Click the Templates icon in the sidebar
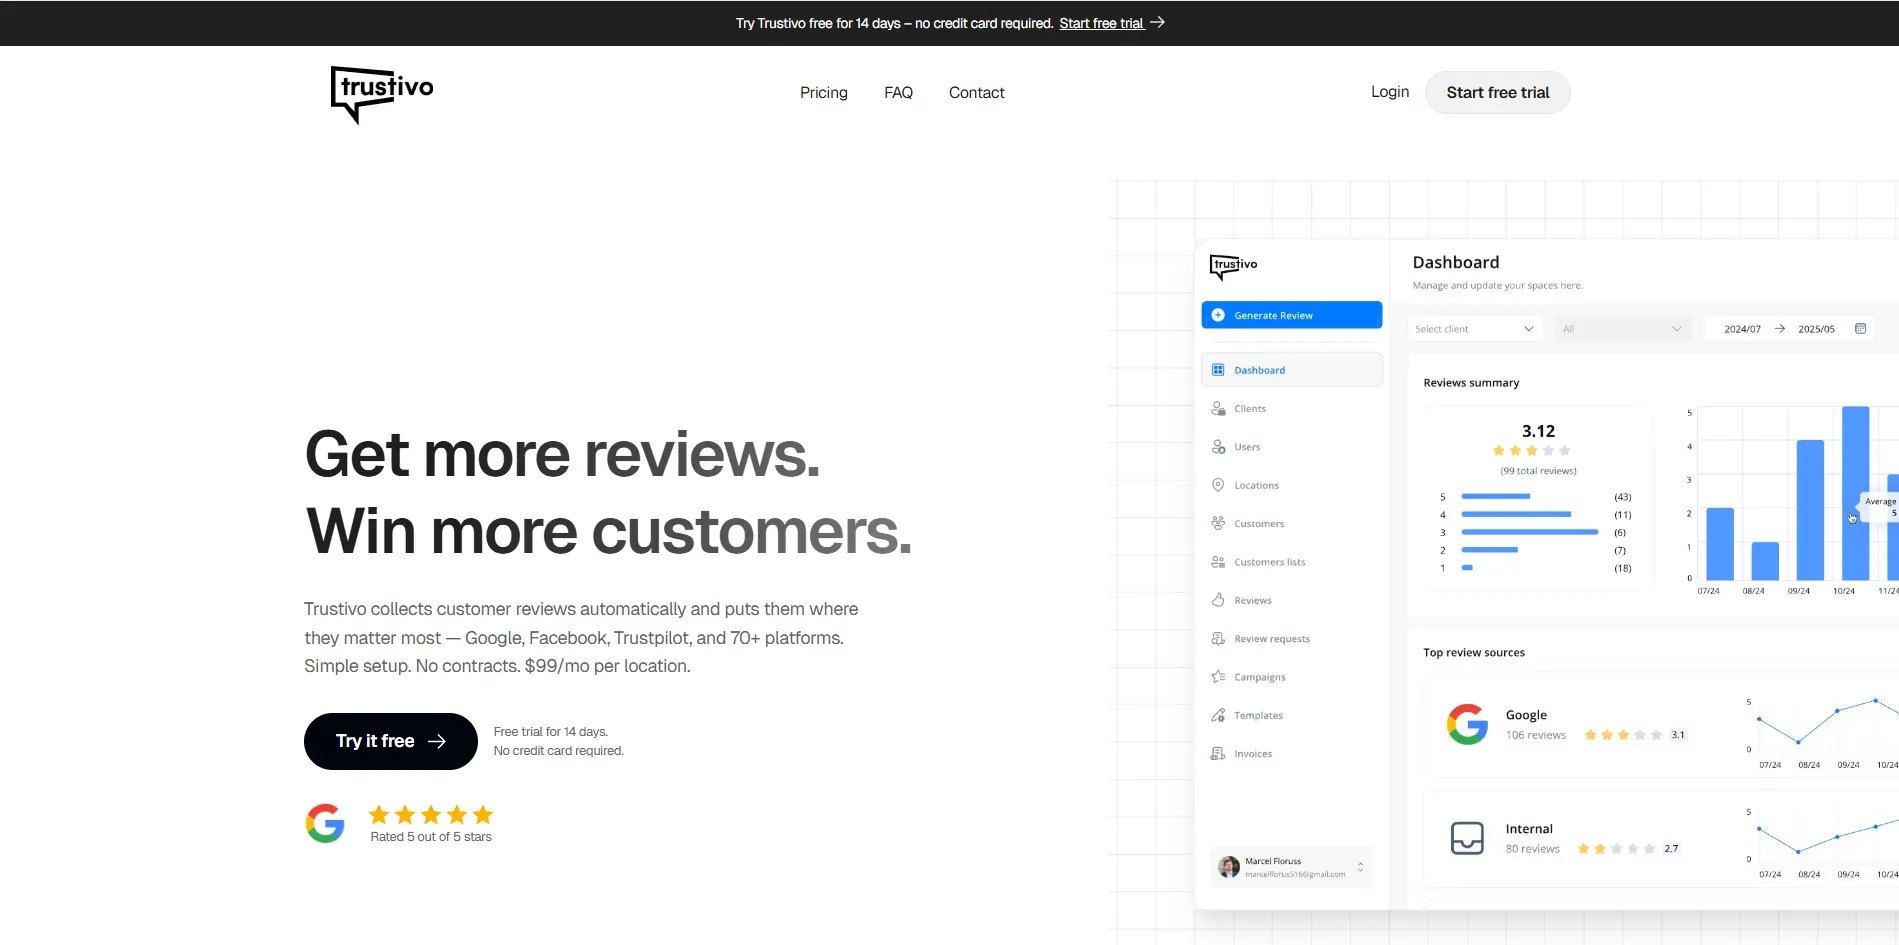The image size is (1899, 945). pyautogui.click(x=1218, y=715)
